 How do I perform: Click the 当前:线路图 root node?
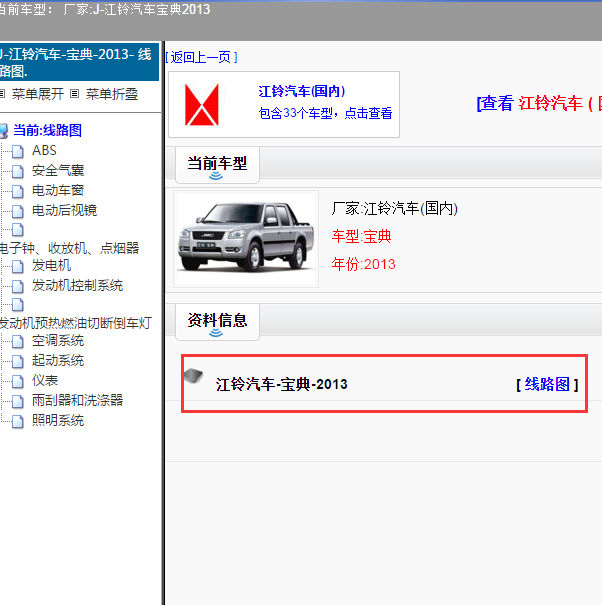(x=47, y=130)
